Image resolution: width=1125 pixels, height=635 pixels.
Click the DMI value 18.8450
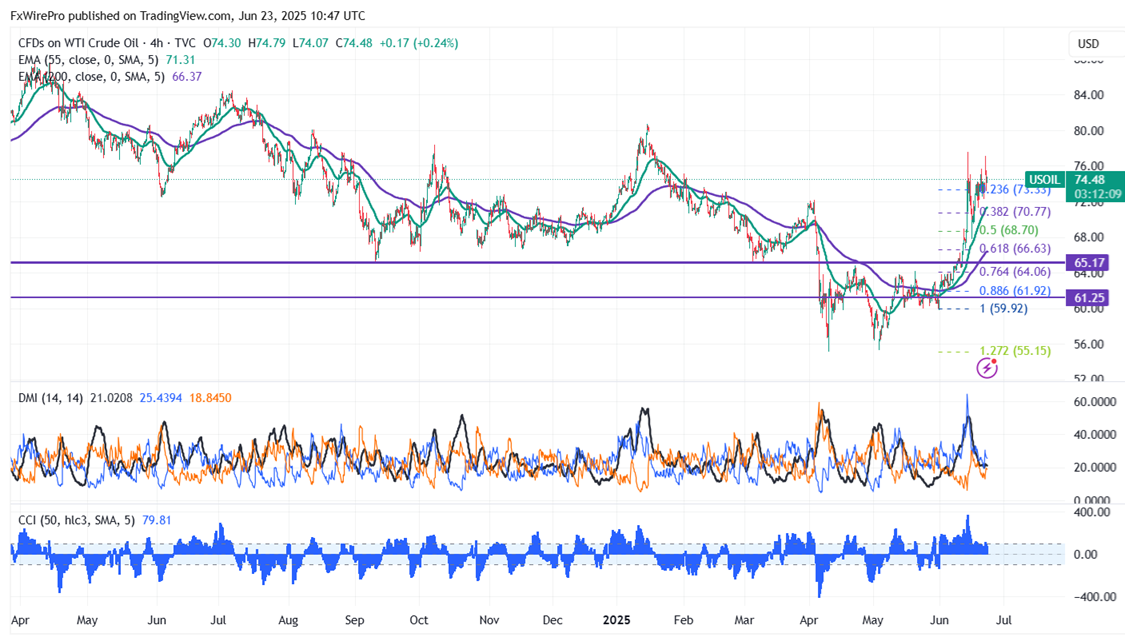tap(210, 398)
